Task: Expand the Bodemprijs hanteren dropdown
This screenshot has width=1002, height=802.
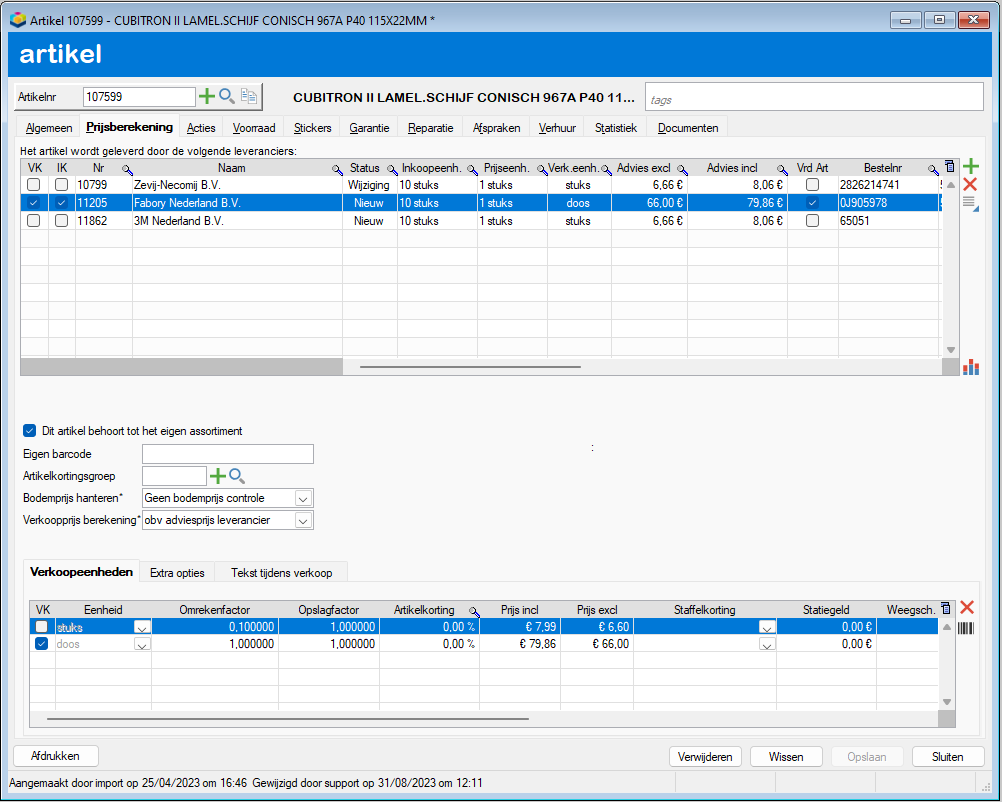Action: (x=304, y=498)
